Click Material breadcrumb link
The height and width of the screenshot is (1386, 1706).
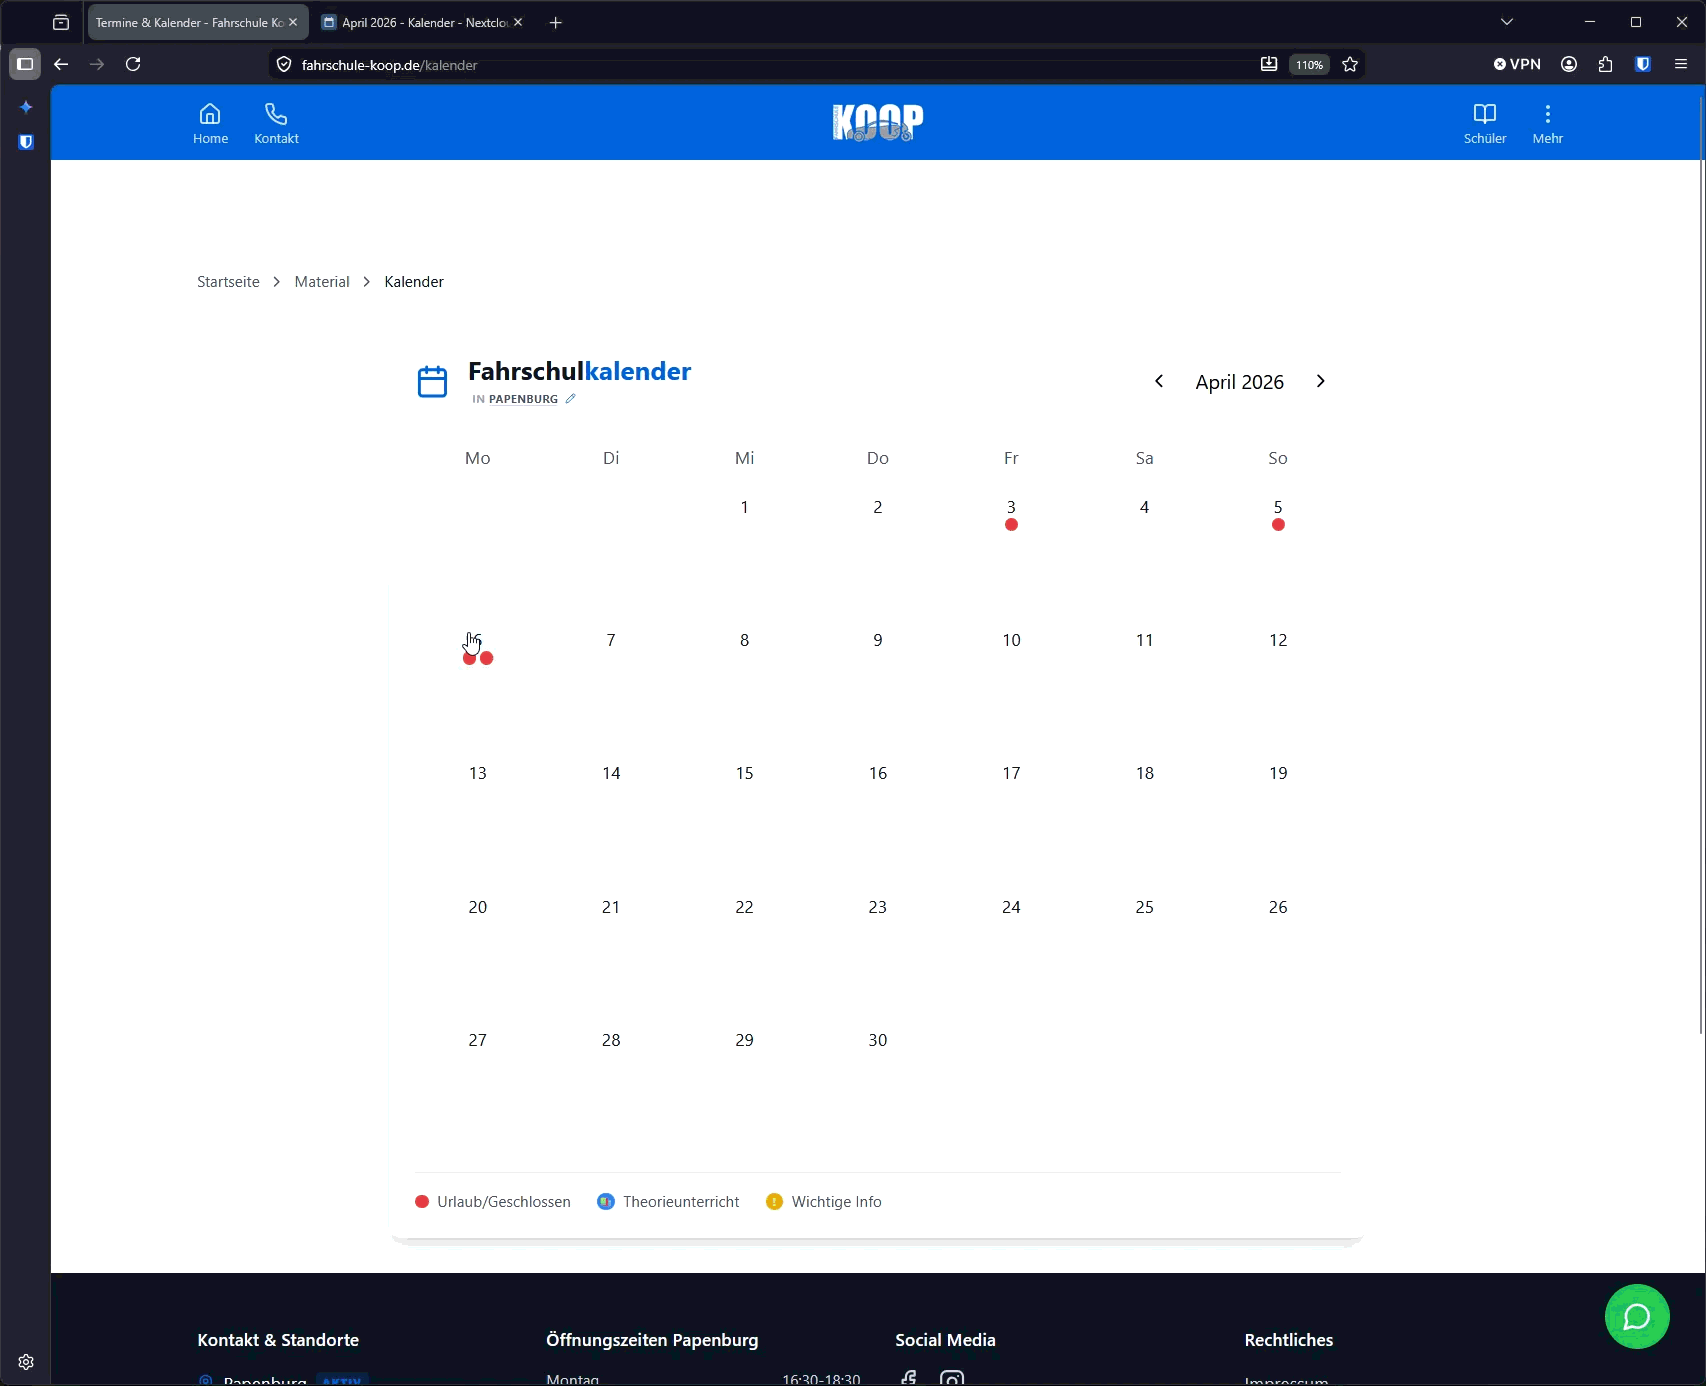coord(322,282)
